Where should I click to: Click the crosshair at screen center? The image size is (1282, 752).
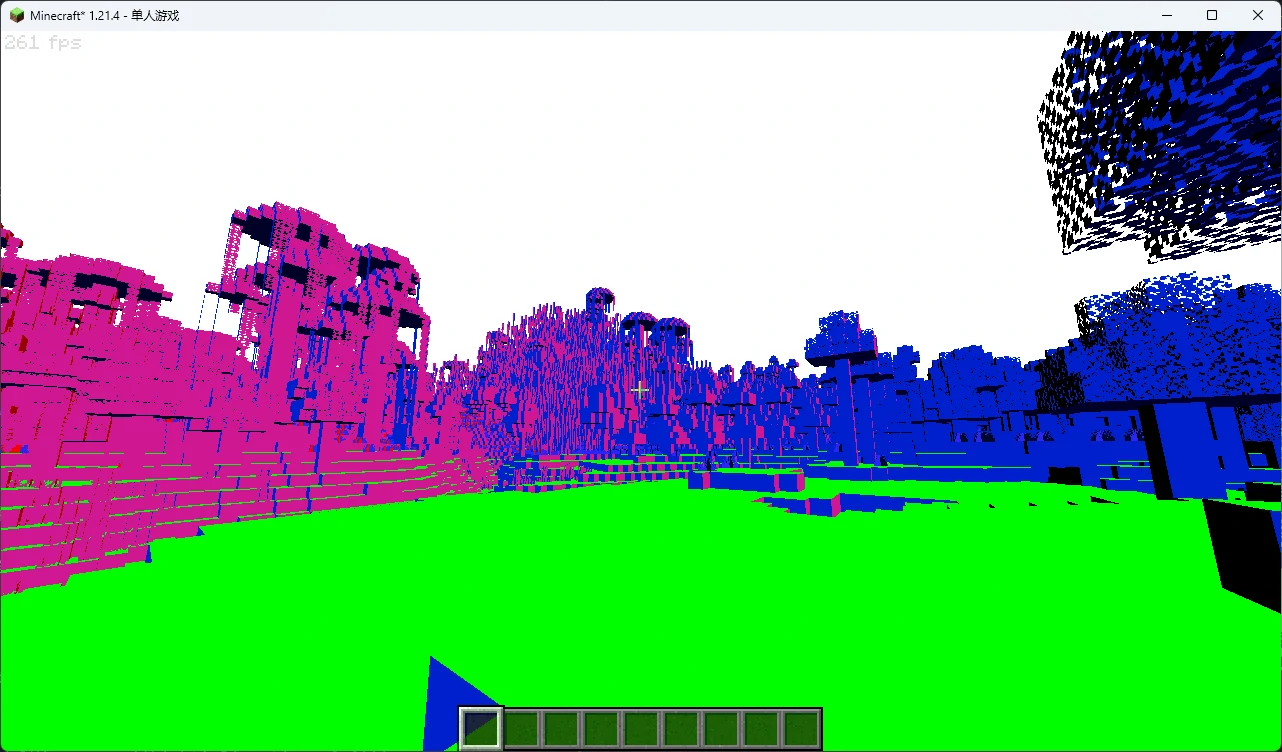640,390
